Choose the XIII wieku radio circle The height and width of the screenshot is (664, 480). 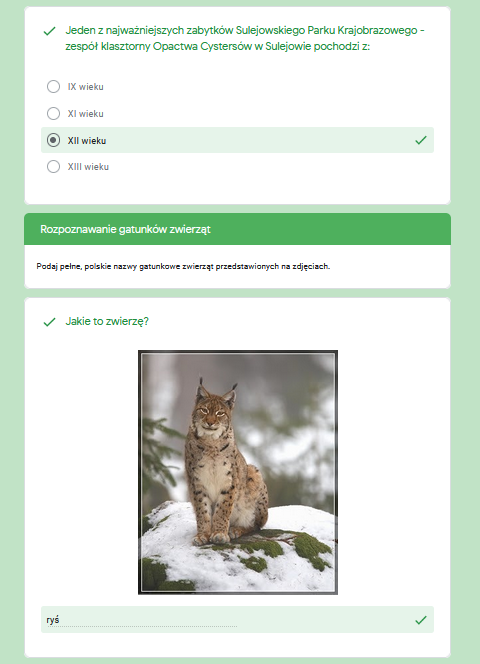(53, 166)
